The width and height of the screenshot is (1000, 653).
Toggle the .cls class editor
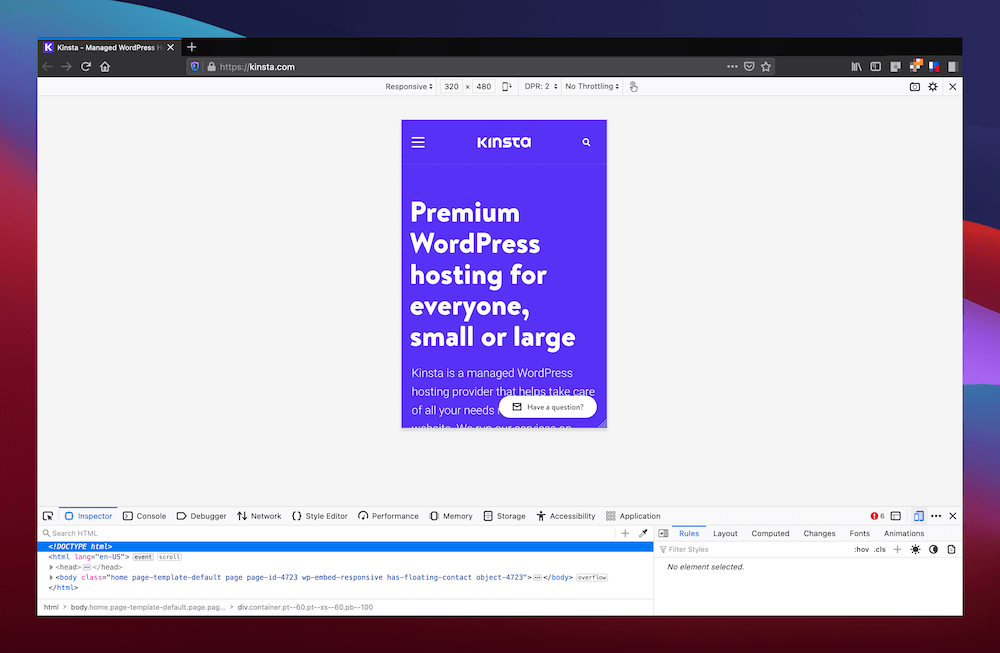coord(880,549)
